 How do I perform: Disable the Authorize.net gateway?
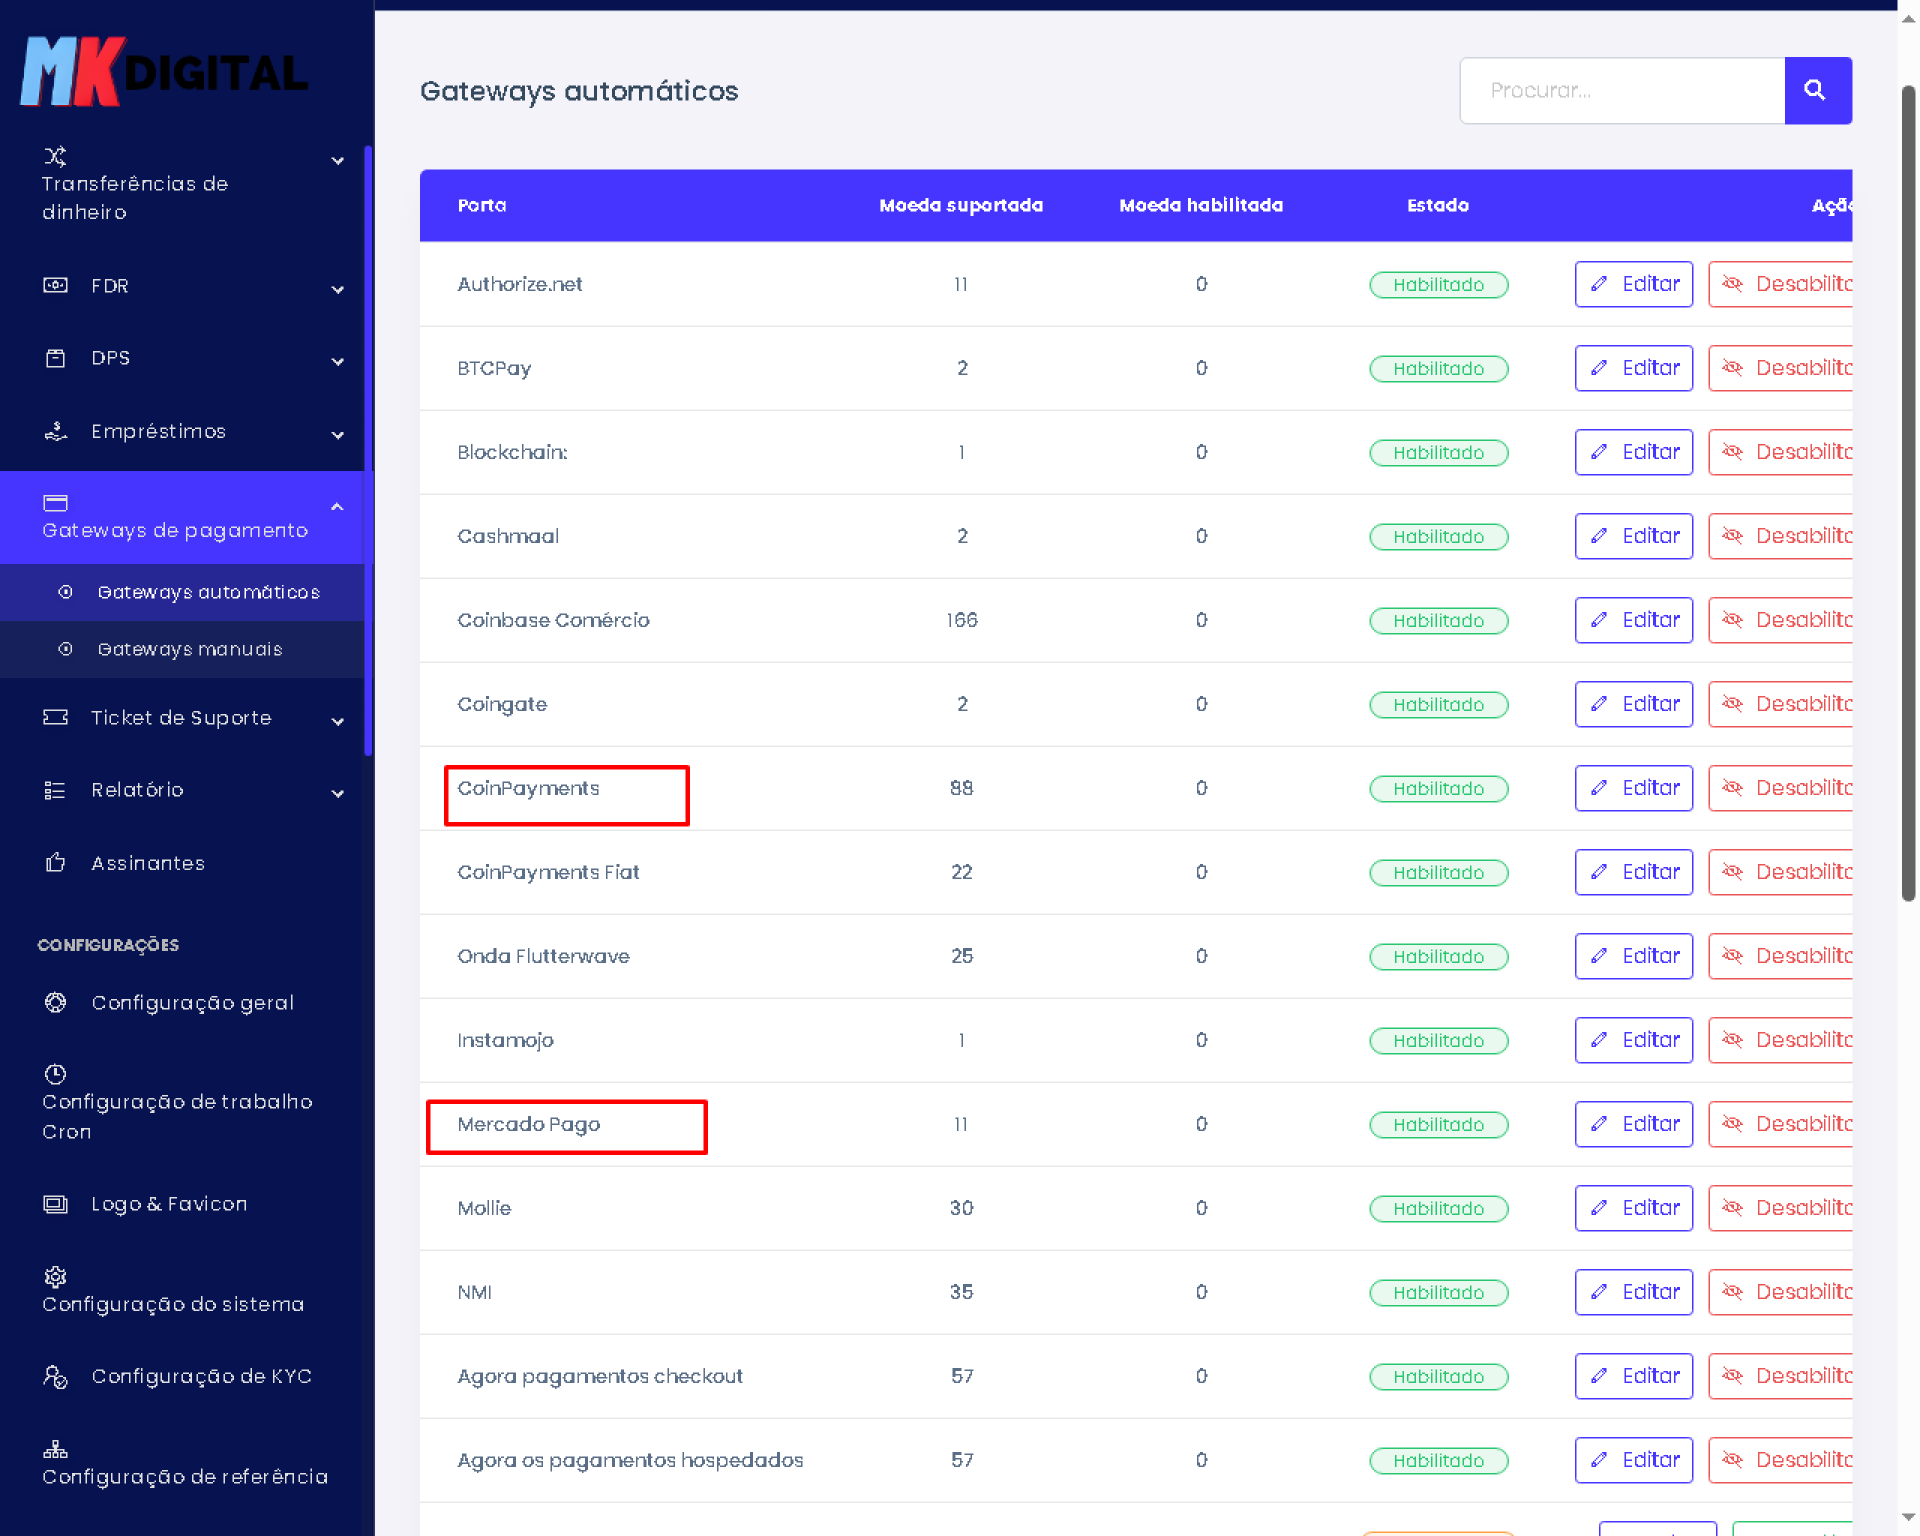(x=1782, y=284)
